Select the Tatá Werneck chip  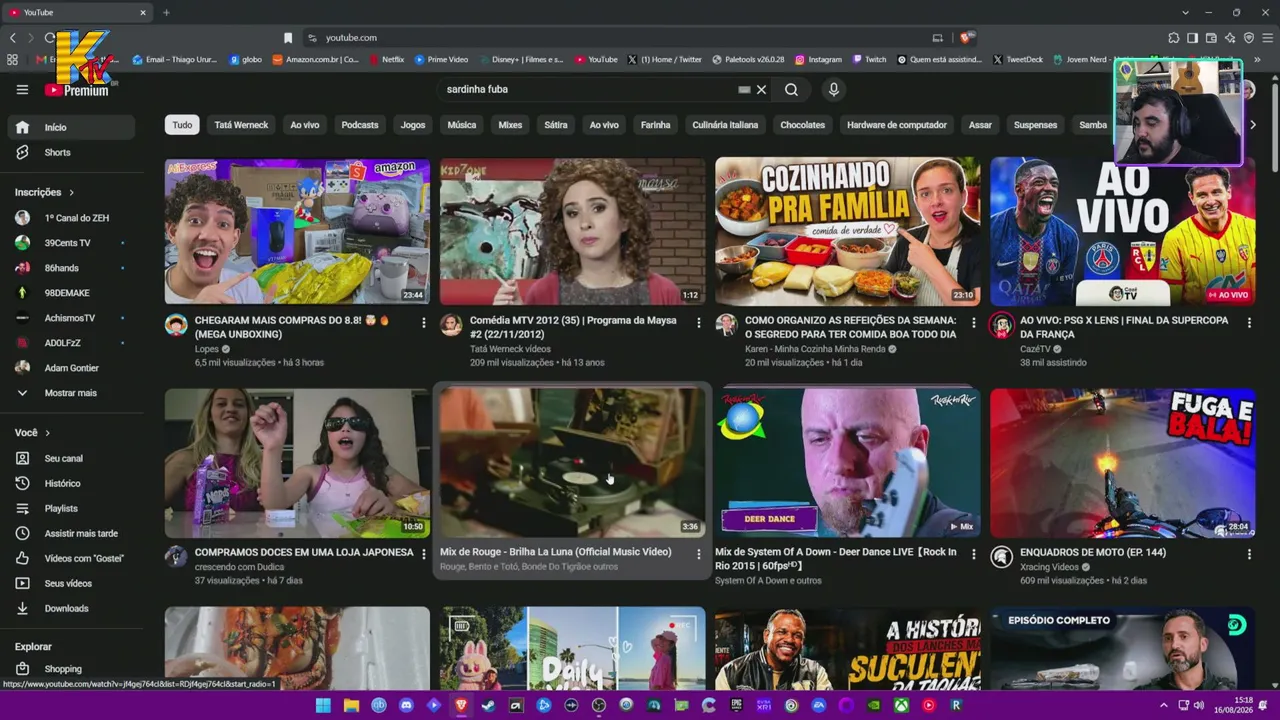click(241, 125)
